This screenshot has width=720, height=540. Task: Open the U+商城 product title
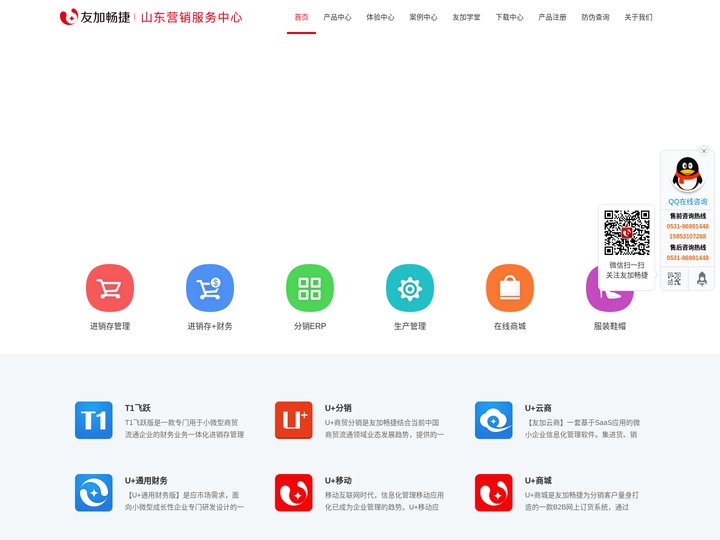point(538,480)
